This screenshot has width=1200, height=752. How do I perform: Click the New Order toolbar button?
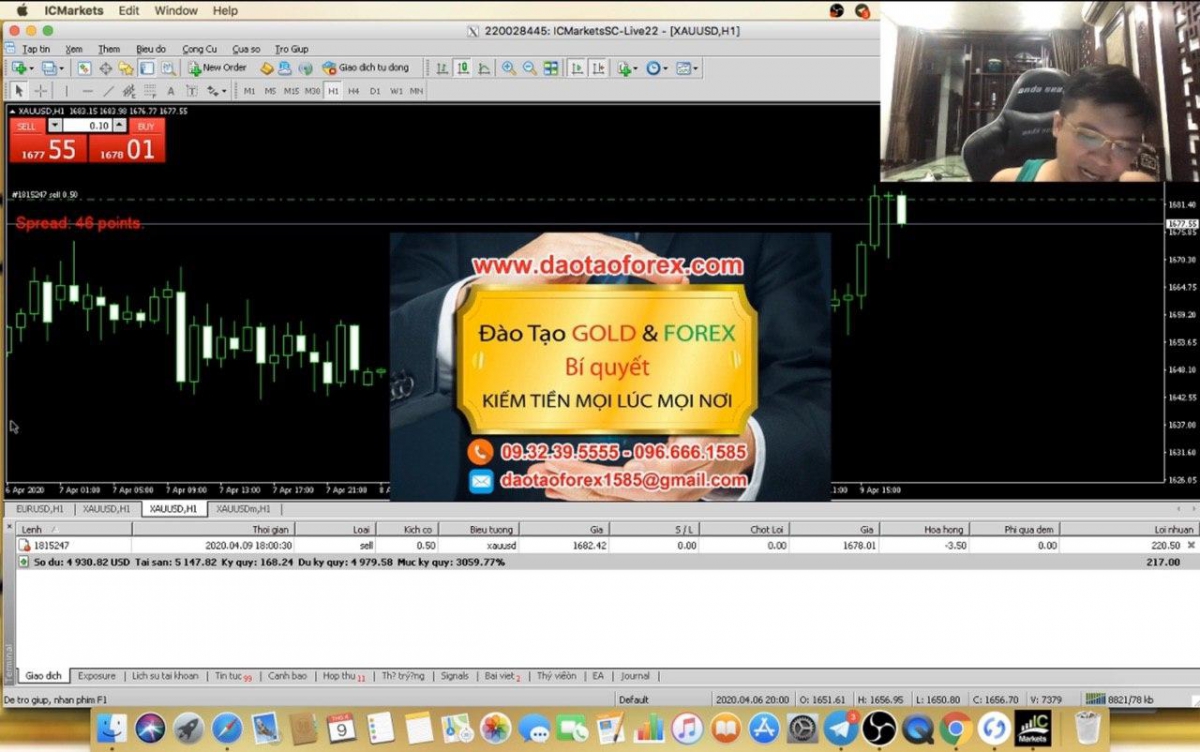(218, 68)
